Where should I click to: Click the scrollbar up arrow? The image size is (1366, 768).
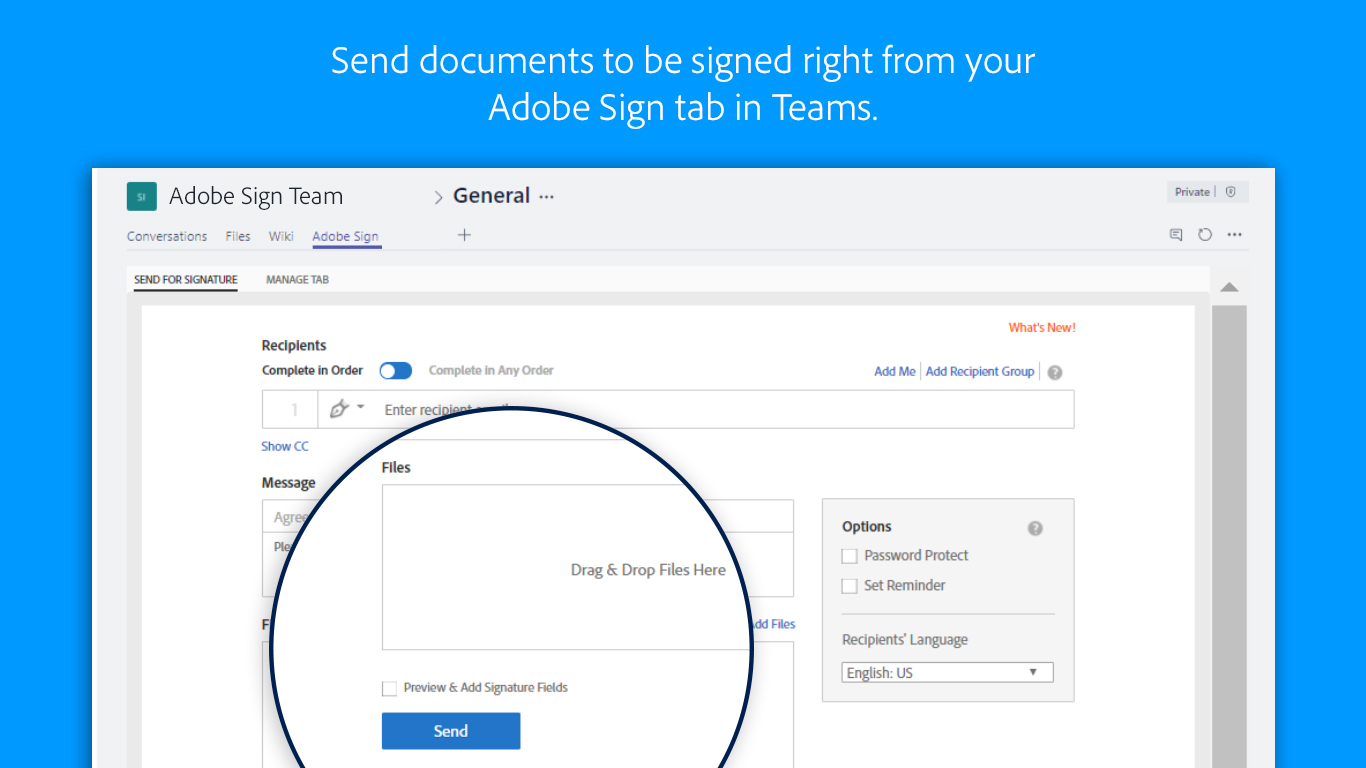tap(1229, 288)
